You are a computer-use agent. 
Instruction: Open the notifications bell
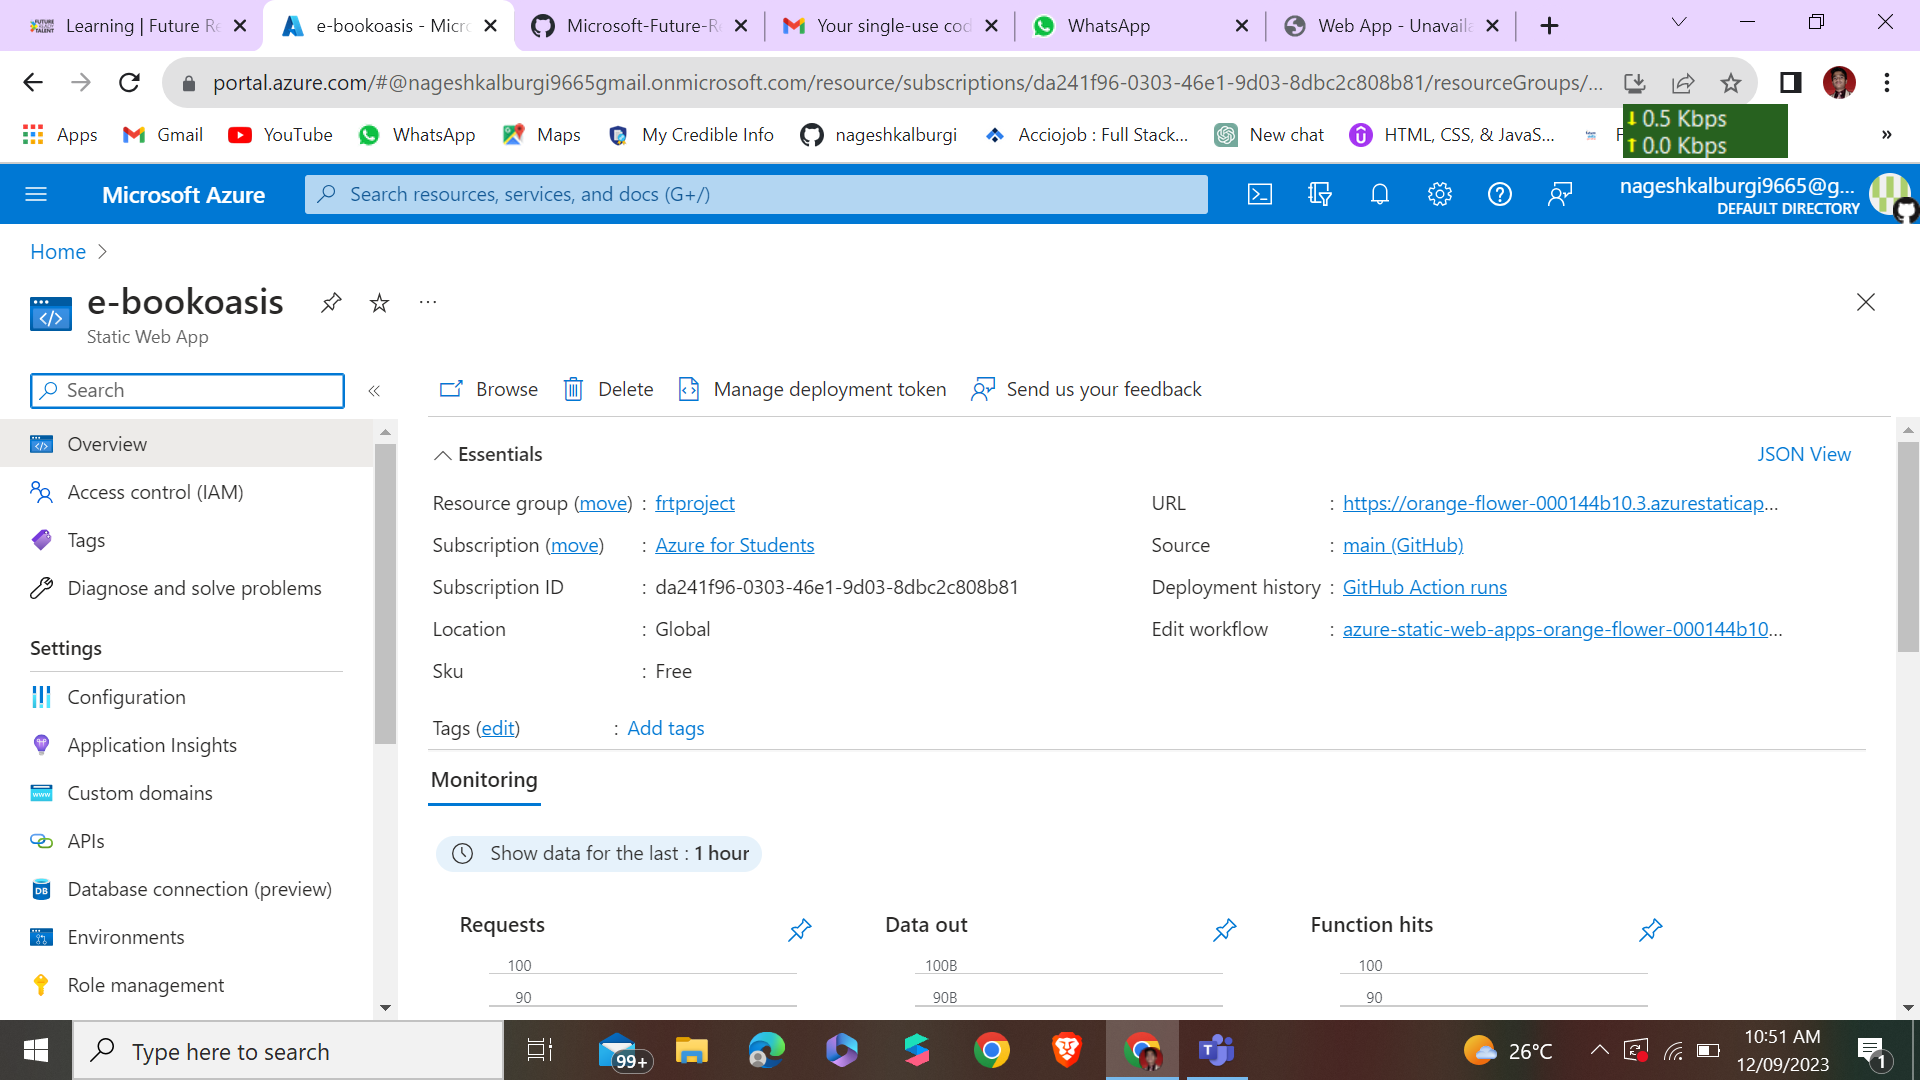(x=1380, y=194)
